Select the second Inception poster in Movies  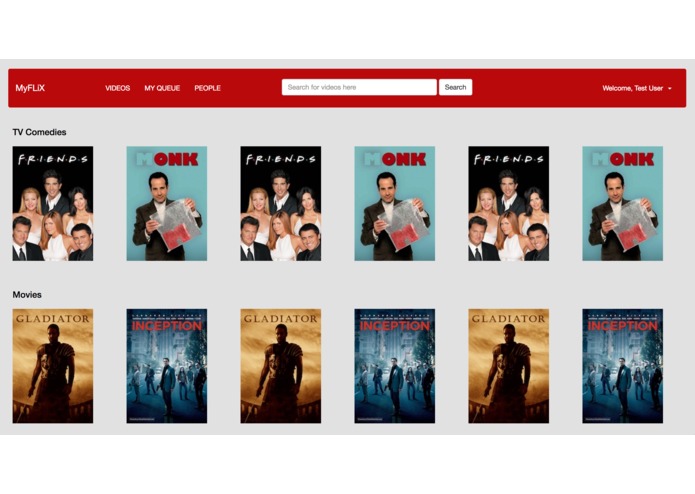[394, 366]
